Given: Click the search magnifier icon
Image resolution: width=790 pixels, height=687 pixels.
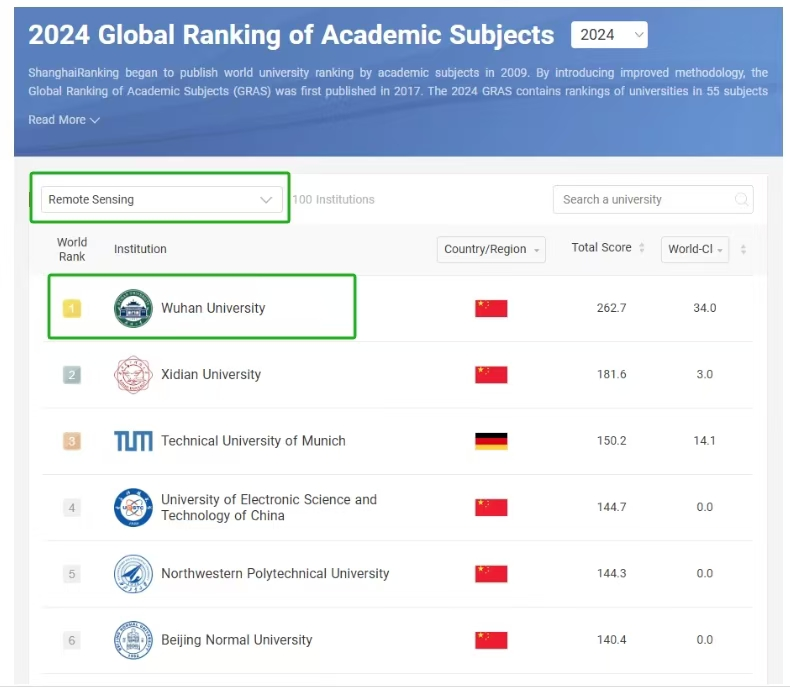Looking at the screenshot, I should pos(741,200).
